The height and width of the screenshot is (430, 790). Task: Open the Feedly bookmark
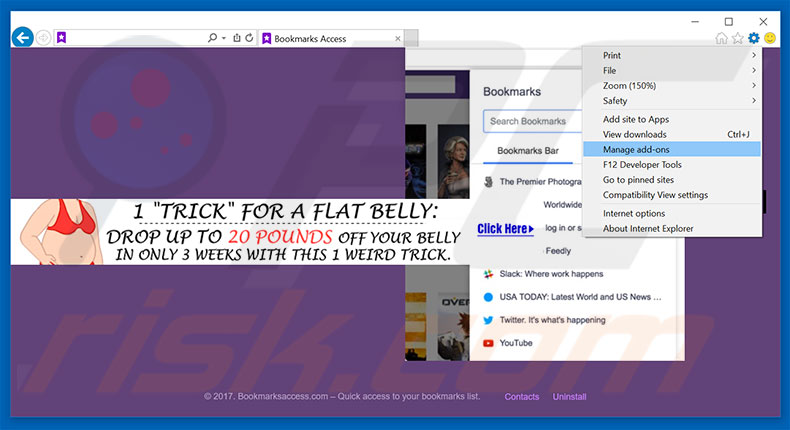point(558,251)
